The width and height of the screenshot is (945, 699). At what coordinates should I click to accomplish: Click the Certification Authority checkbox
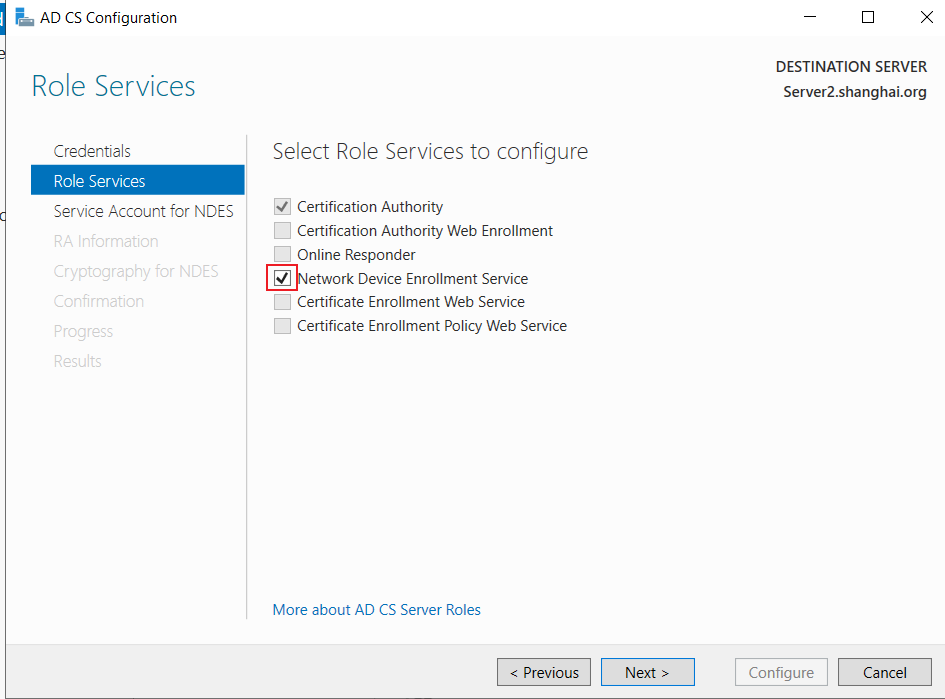pyautogui.click(x=282, y=207)
